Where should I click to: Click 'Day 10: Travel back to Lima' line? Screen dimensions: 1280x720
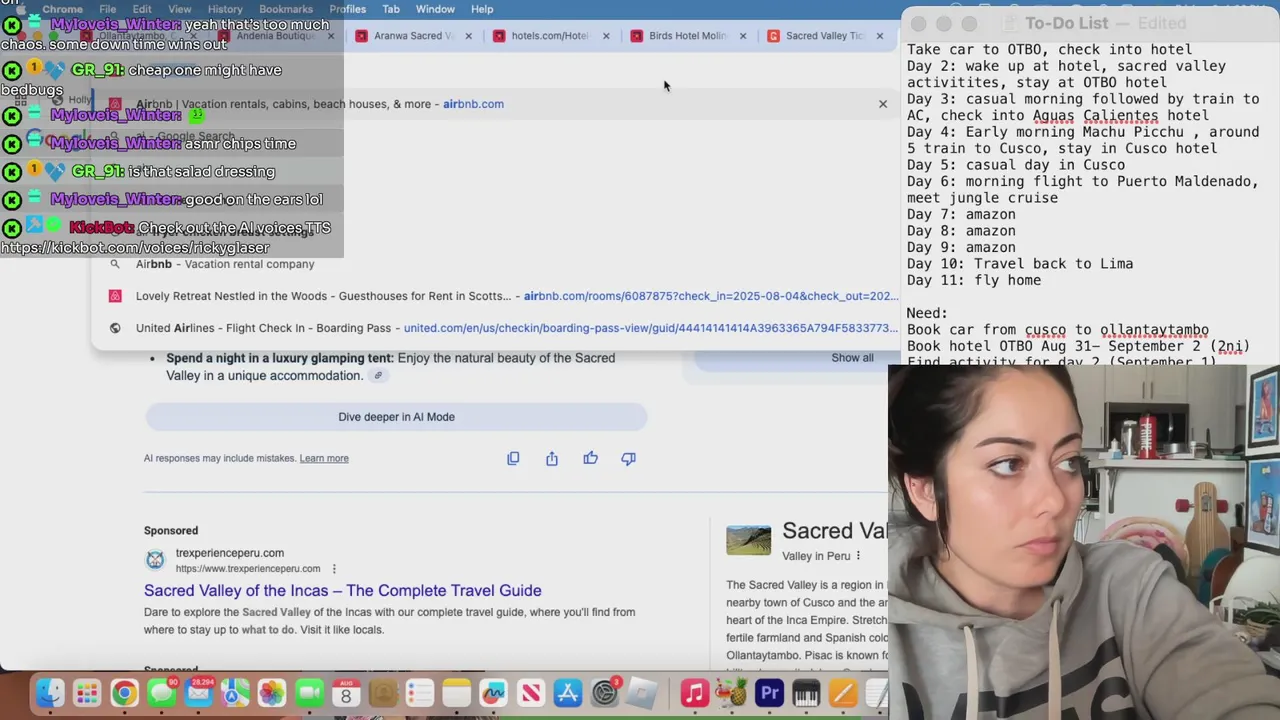pos(1020,264)
